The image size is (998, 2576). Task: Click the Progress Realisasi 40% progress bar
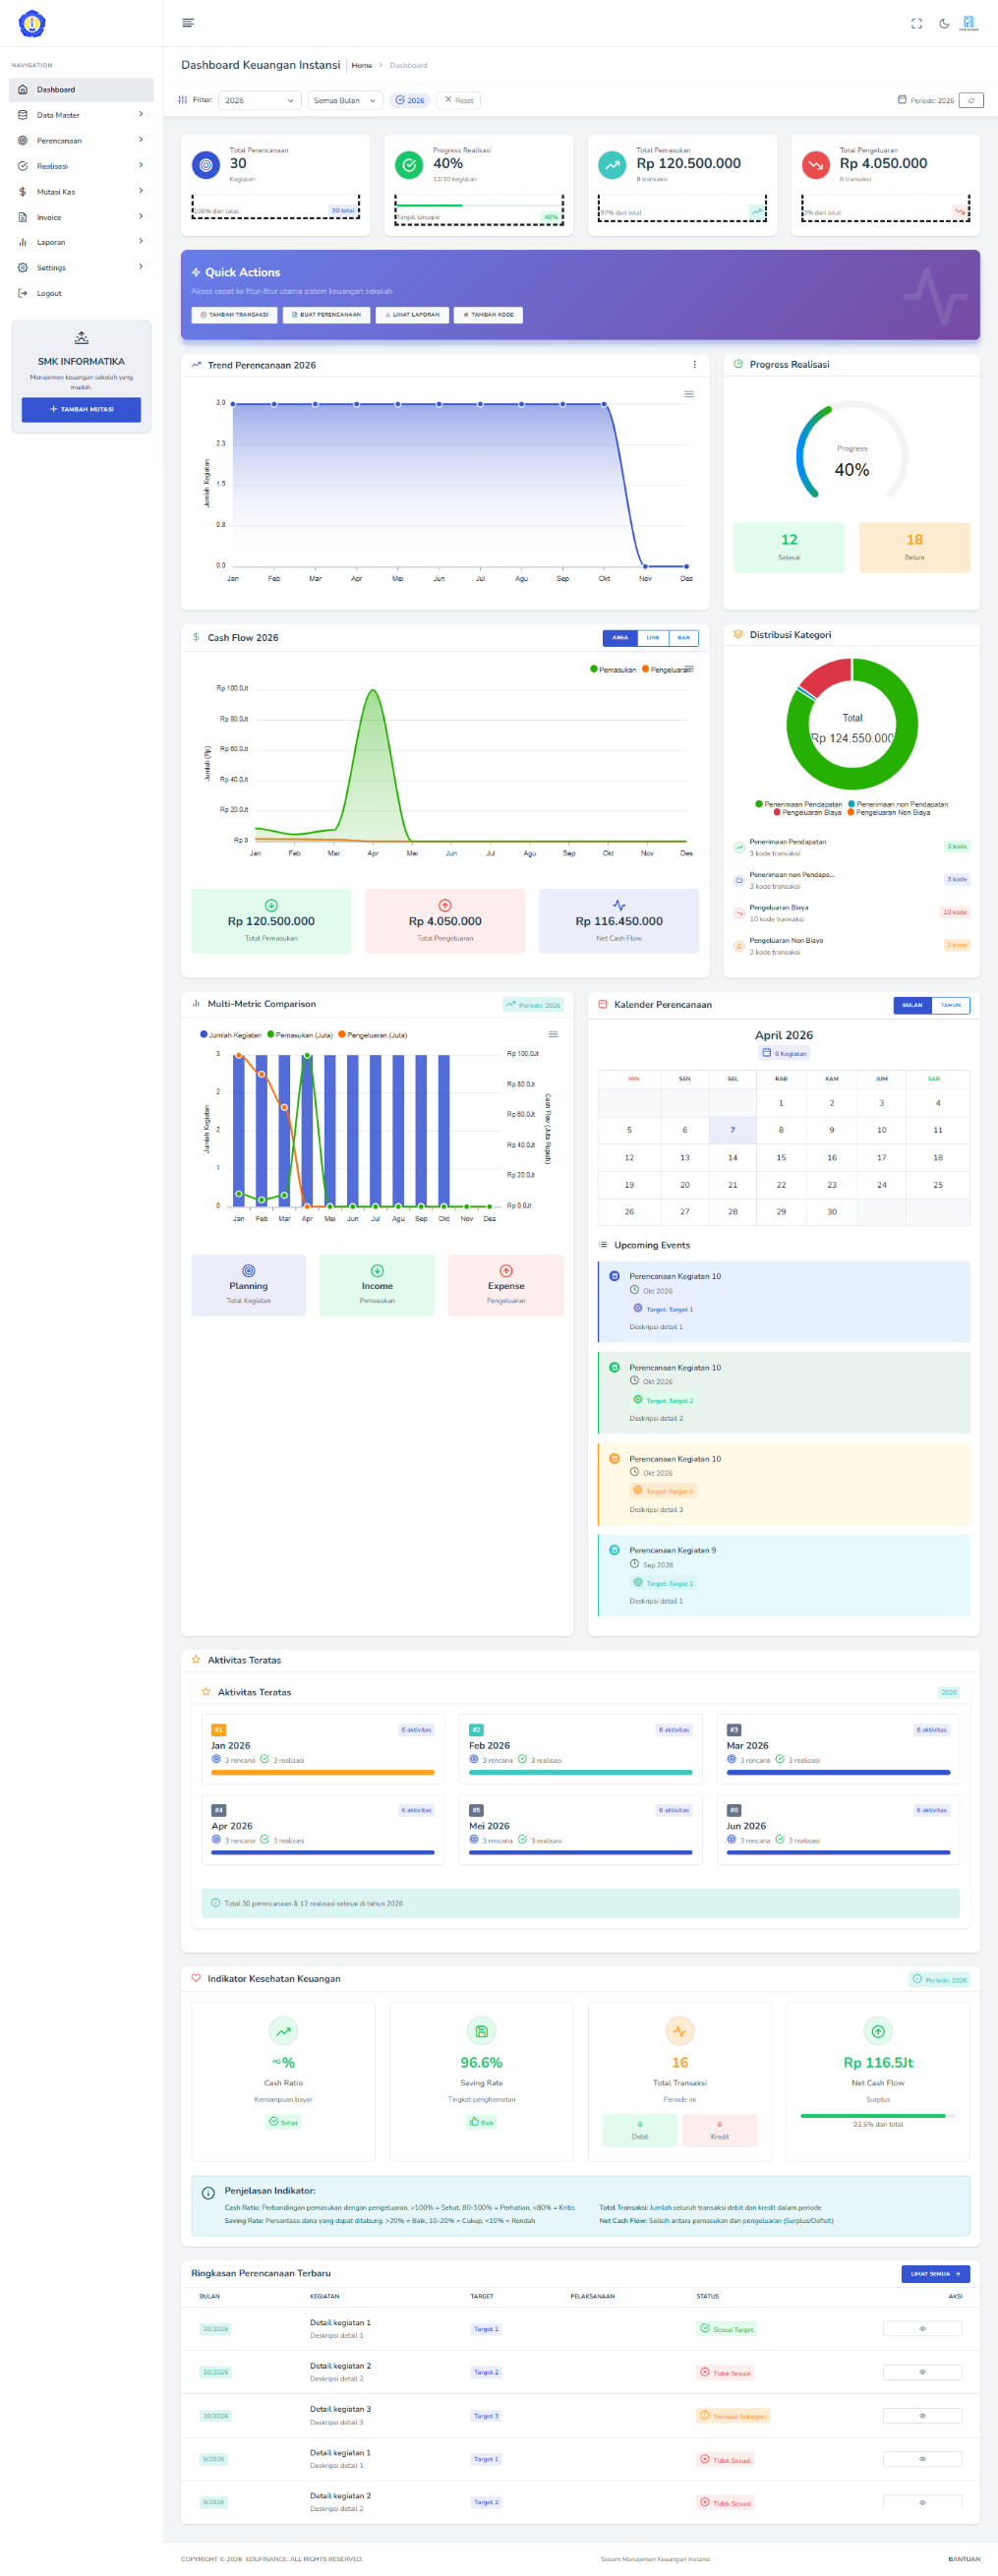[x=479, y=205]
